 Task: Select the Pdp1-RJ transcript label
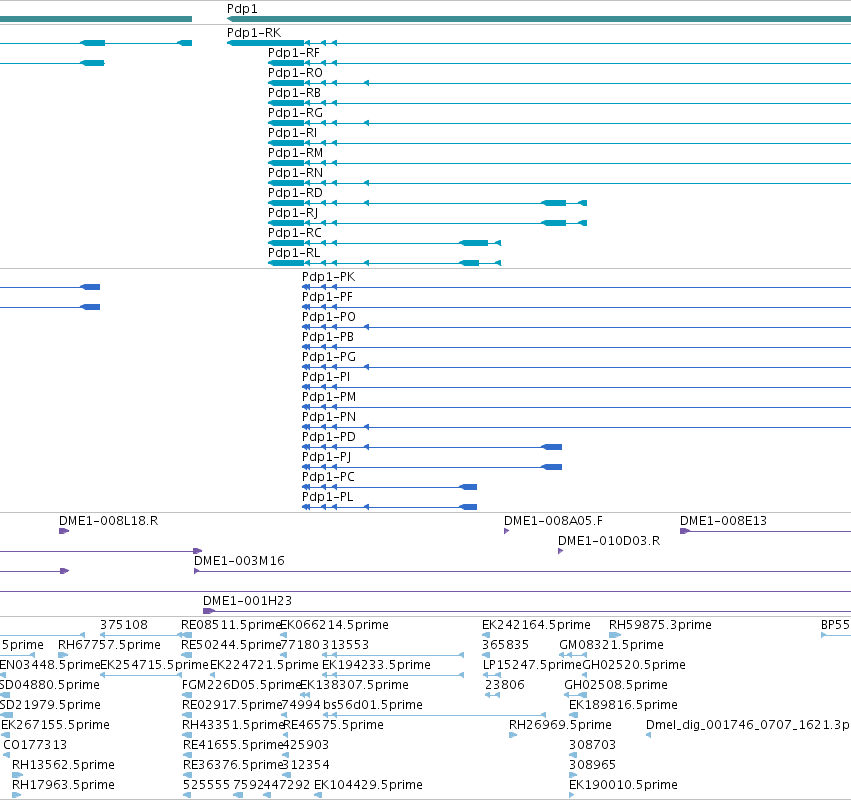pyautogui.click(x=293, y=213)
